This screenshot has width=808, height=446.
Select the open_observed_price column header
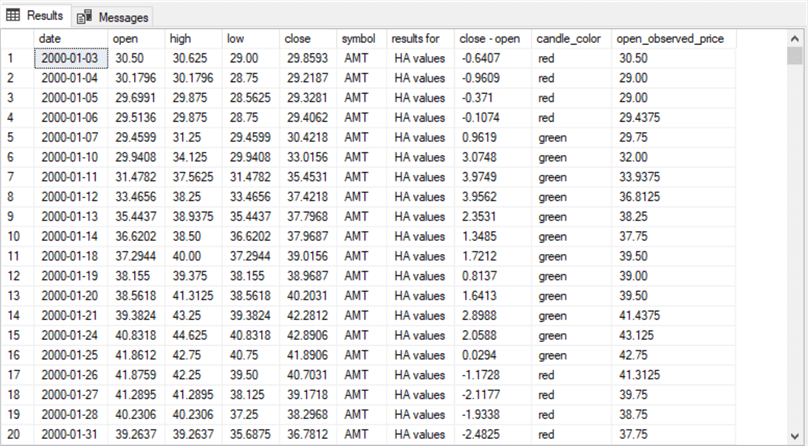[674, 39]
